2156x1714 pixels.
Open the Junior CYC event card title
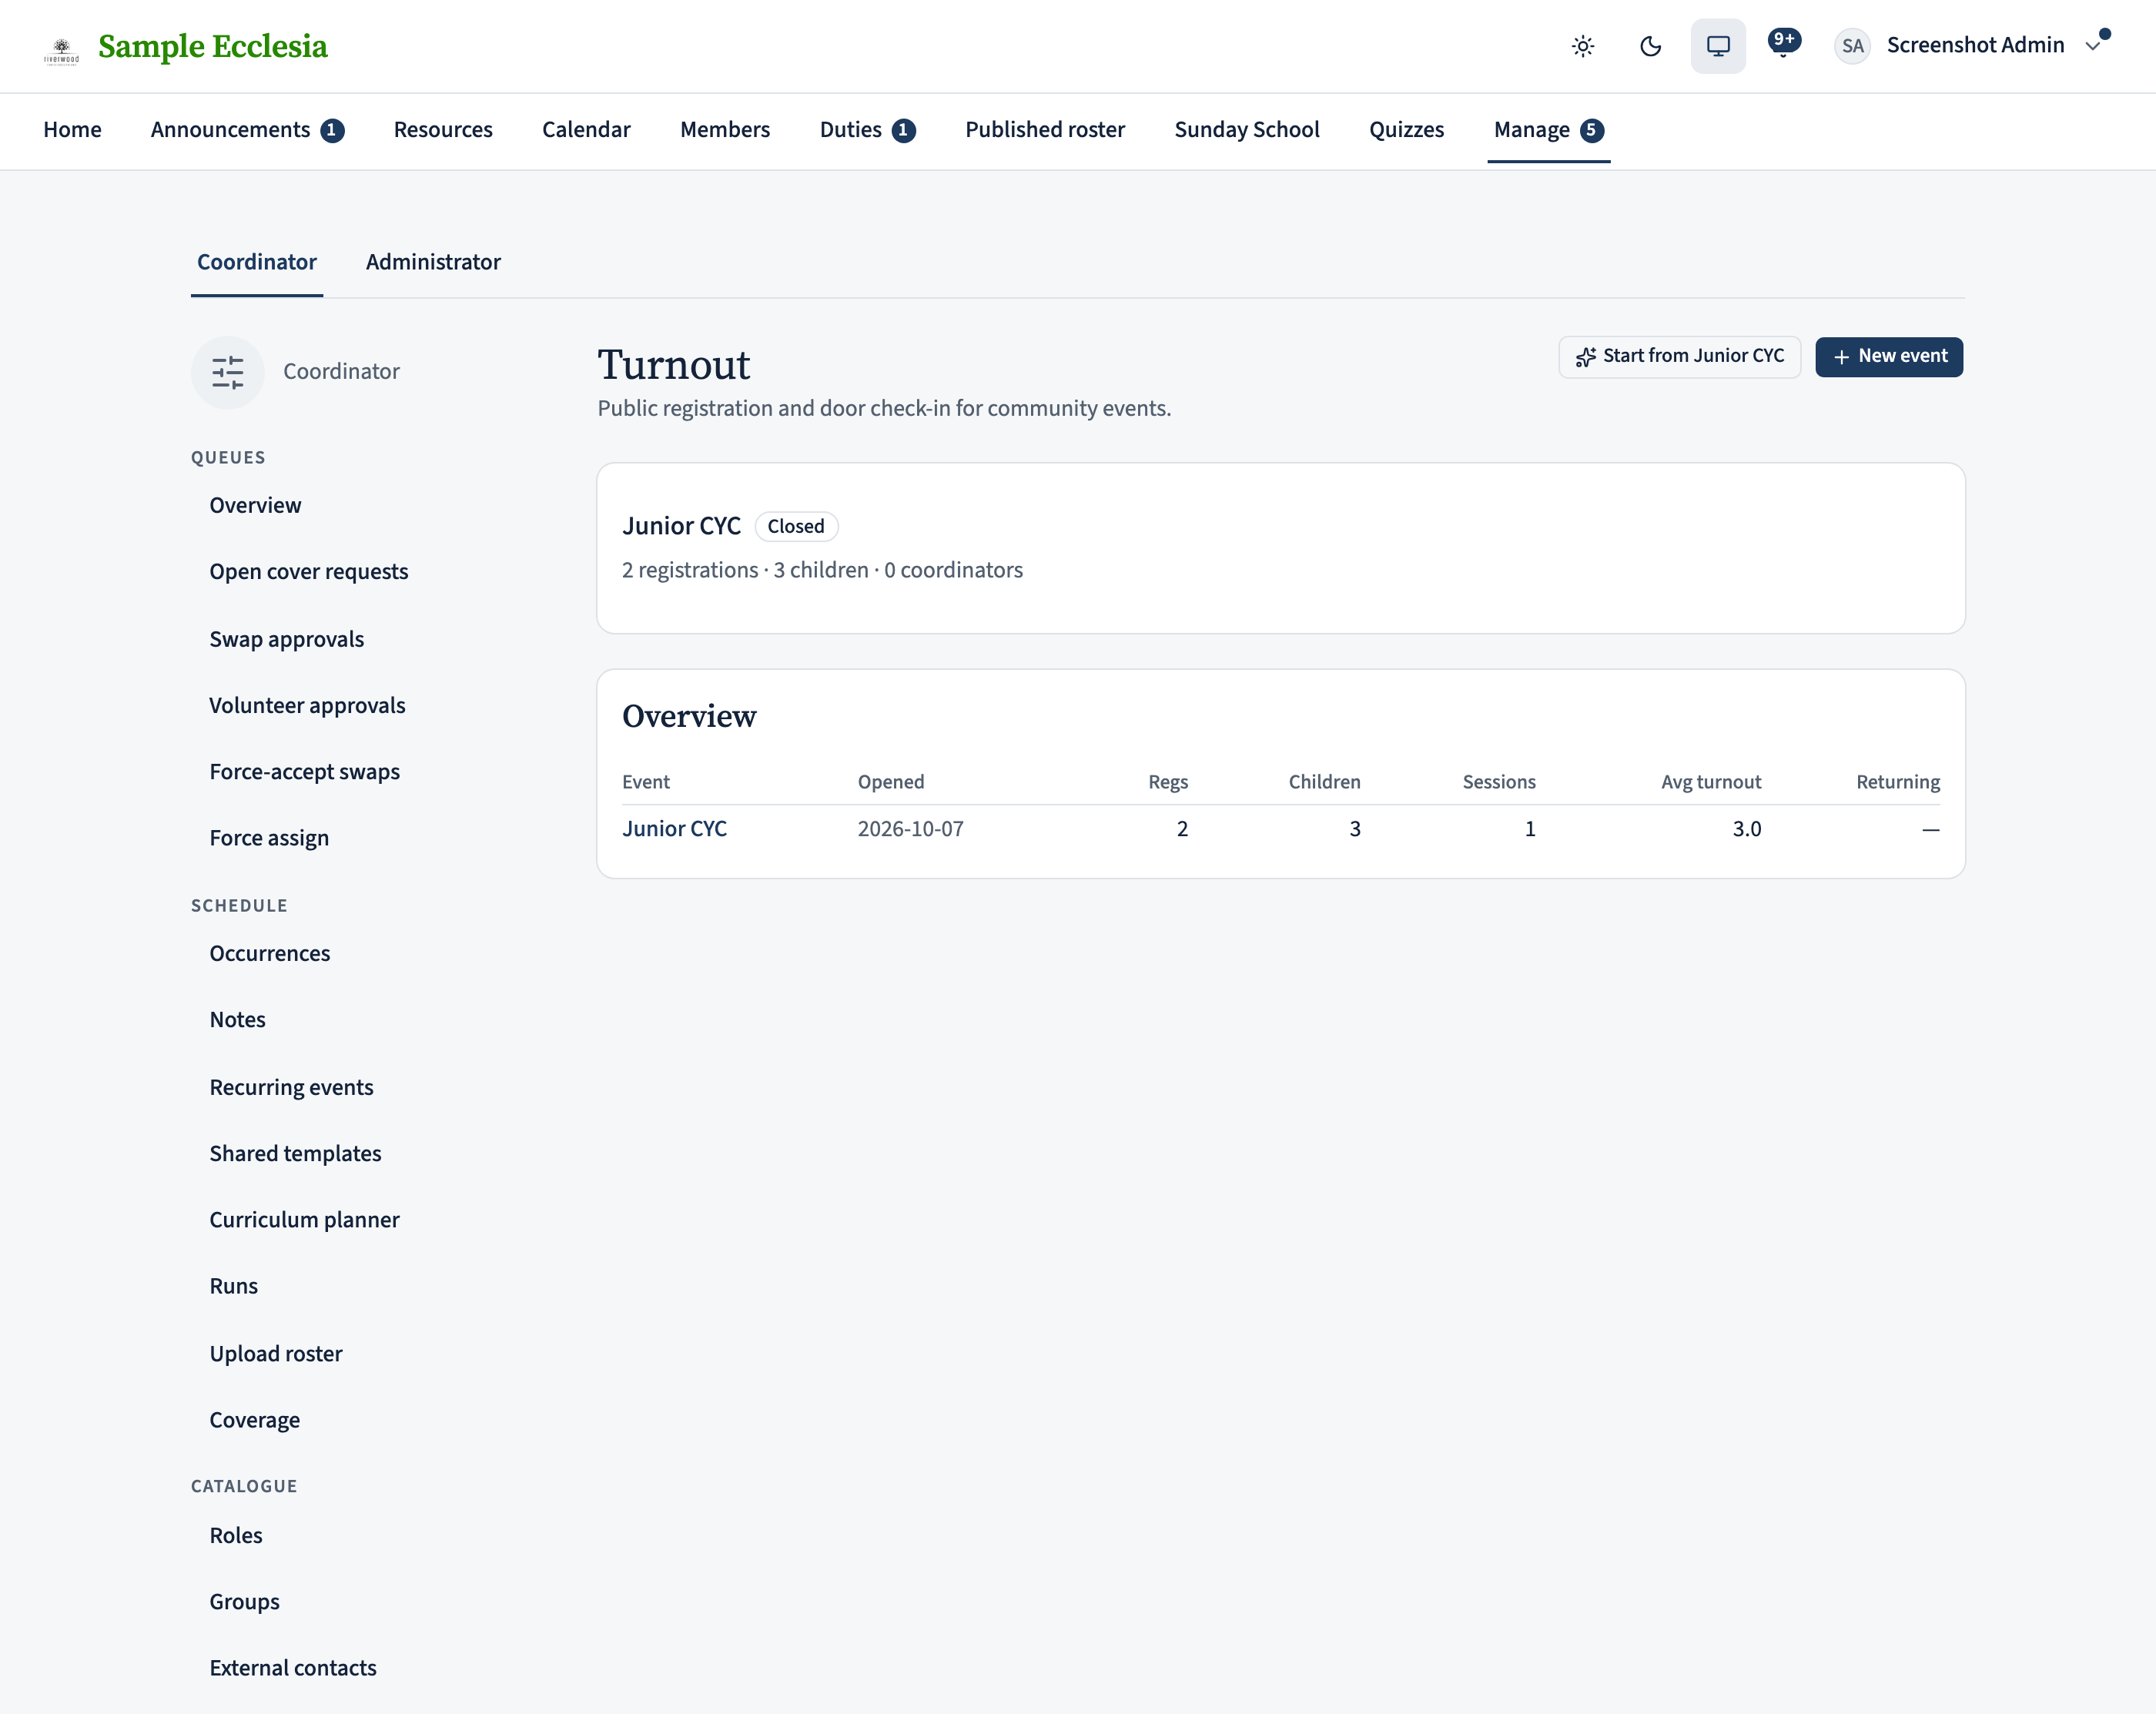point(681,526)
